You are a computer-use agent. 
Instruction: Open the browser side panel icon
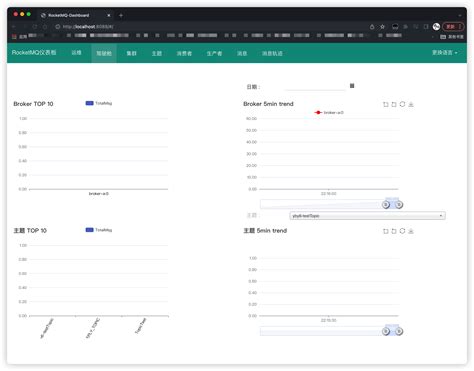tap(426, 27)
